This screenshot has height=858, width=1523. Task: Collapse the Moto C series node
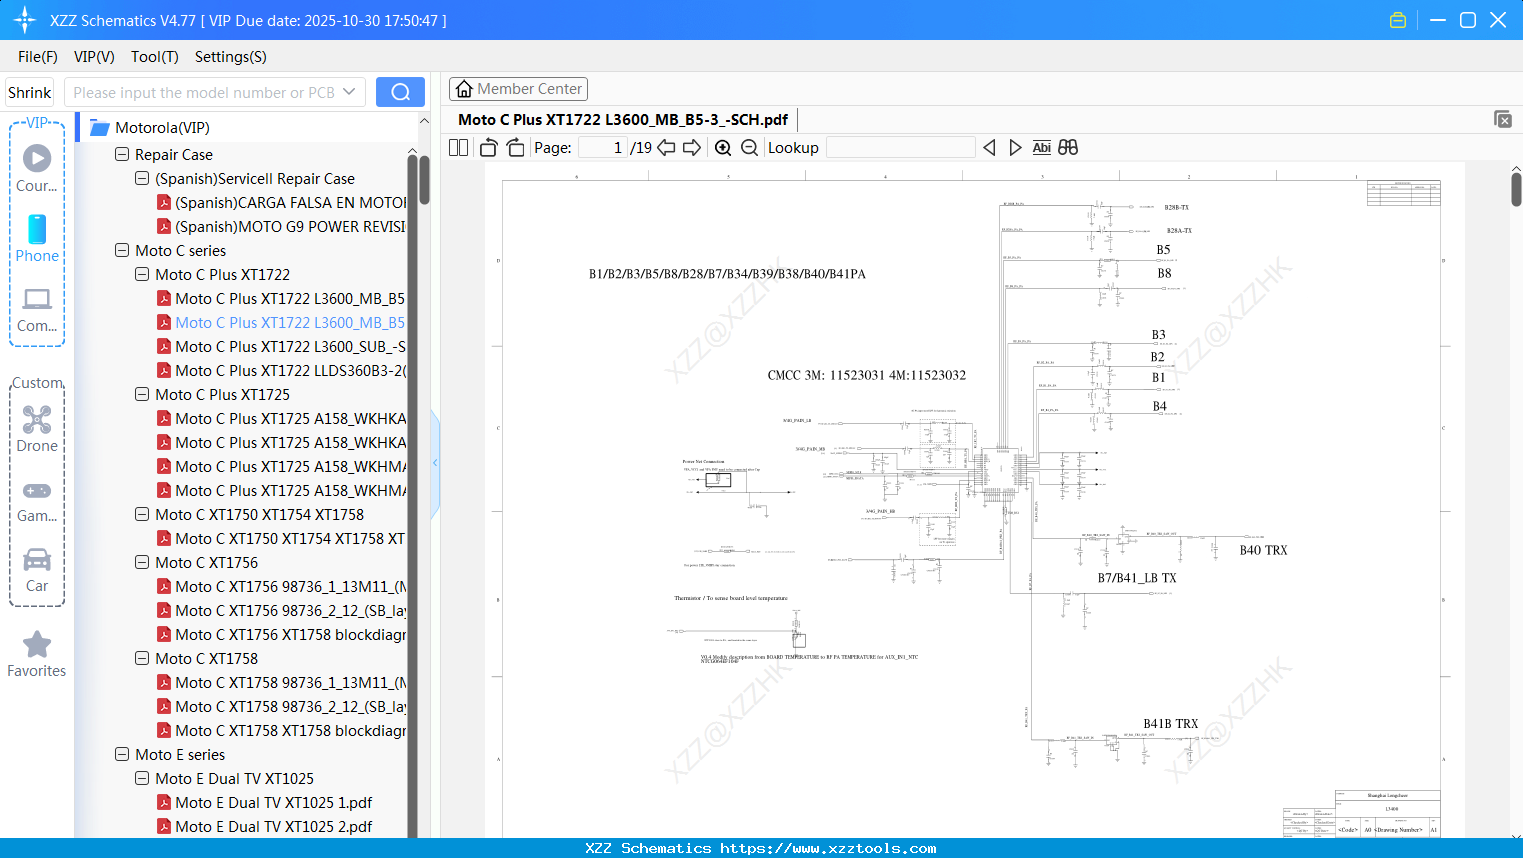[x=122, y=251]
